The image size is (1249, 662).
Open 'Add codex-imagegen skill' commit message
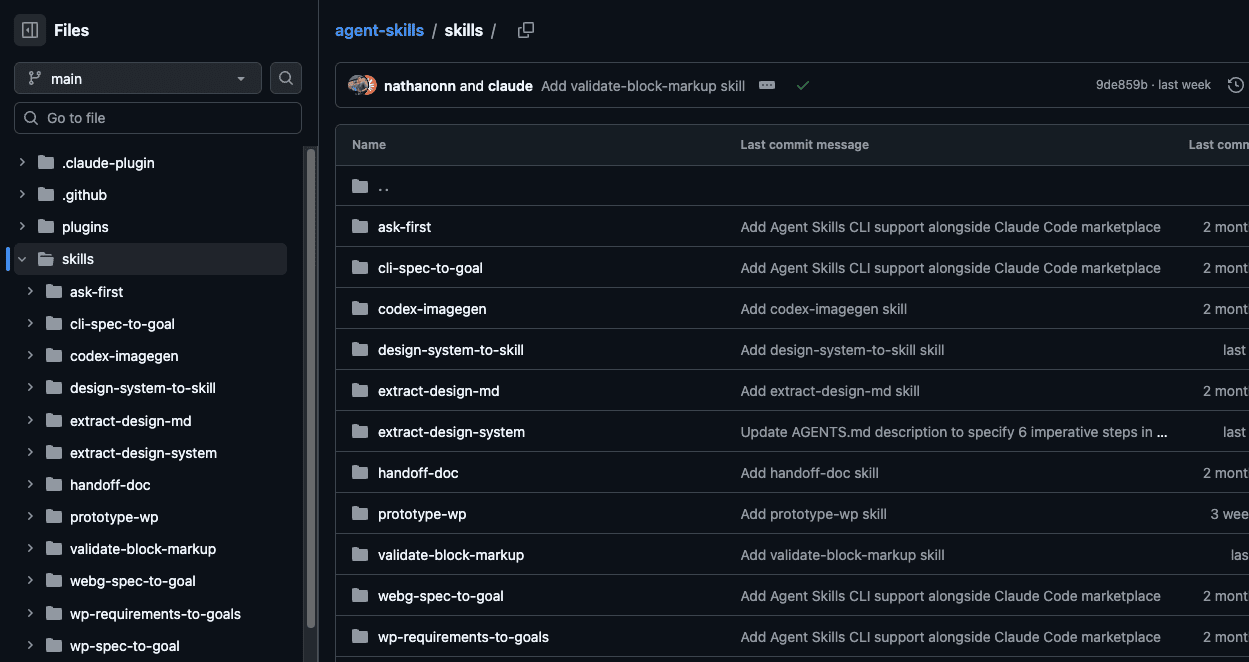click(x=824, y=309)
